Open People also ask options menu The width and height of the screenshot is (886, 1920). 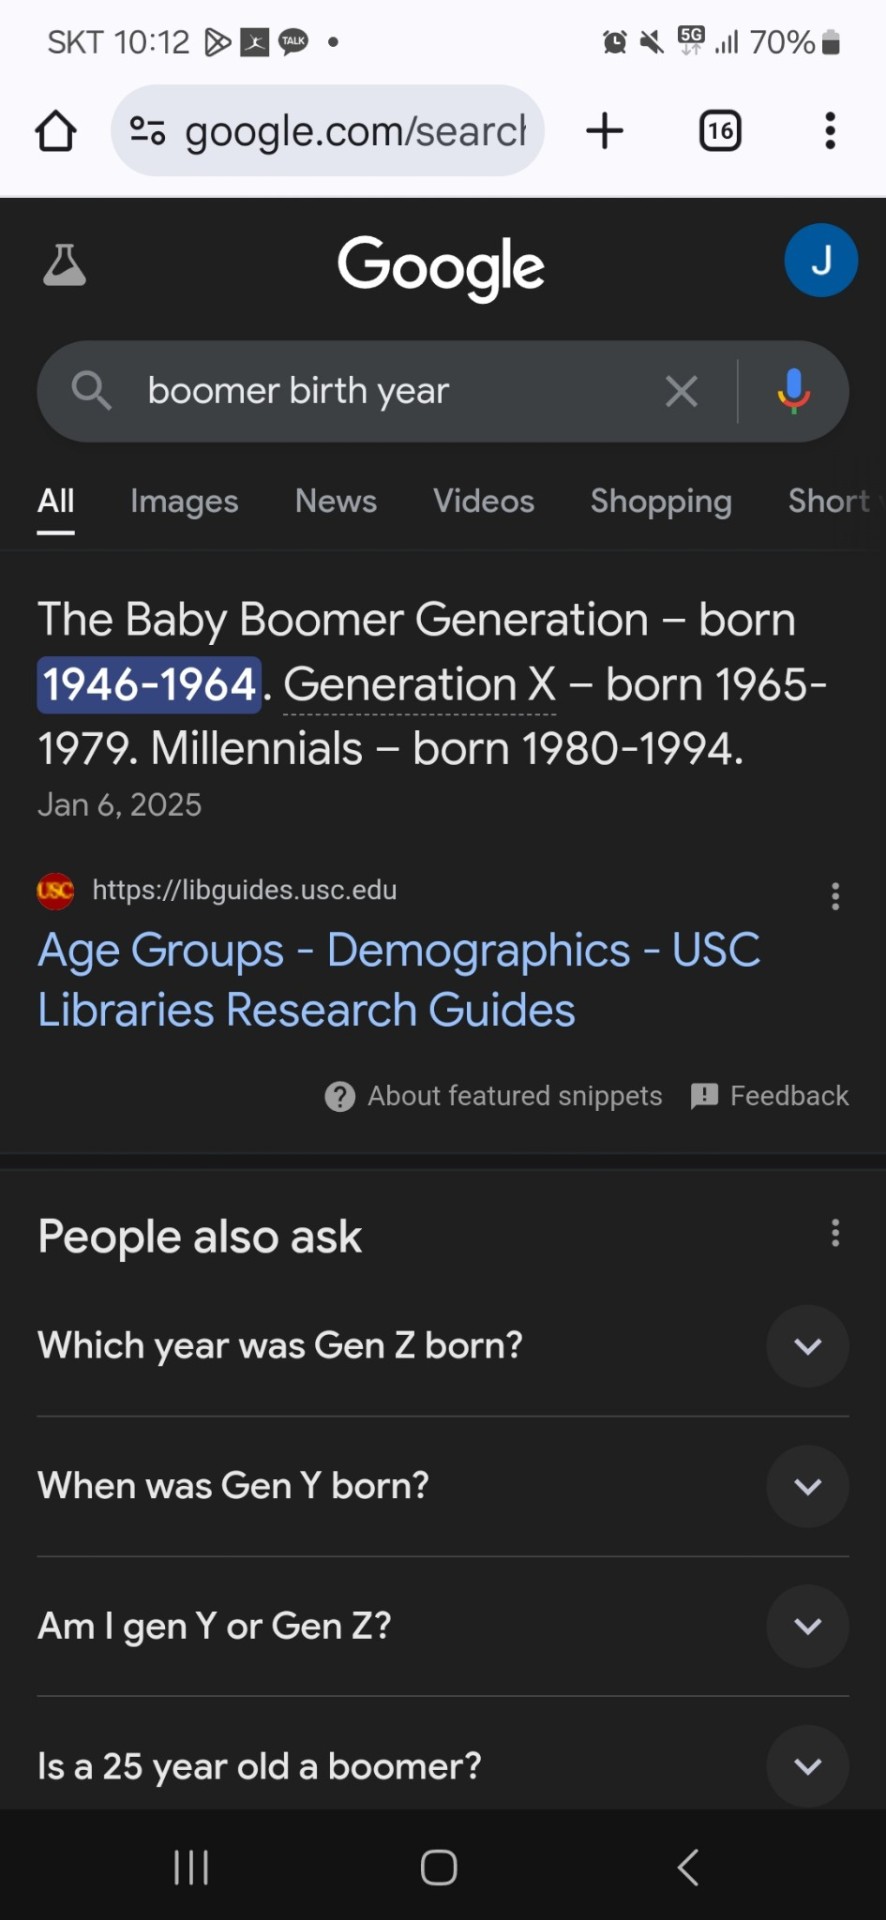point(835,1233)
